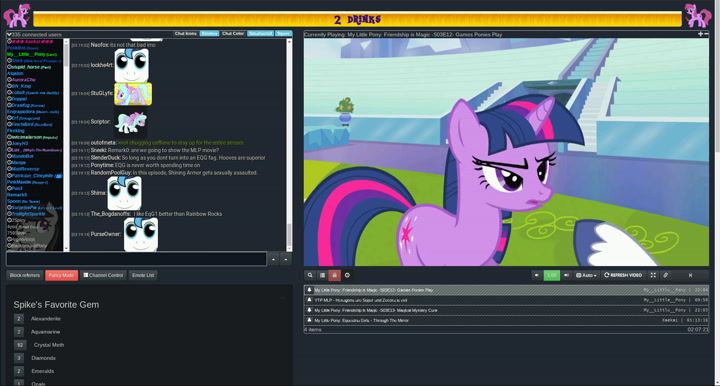Click the second arrow button right of chat input
The width and height of the screenshot is (720, 386).
(x=286, y=259)
